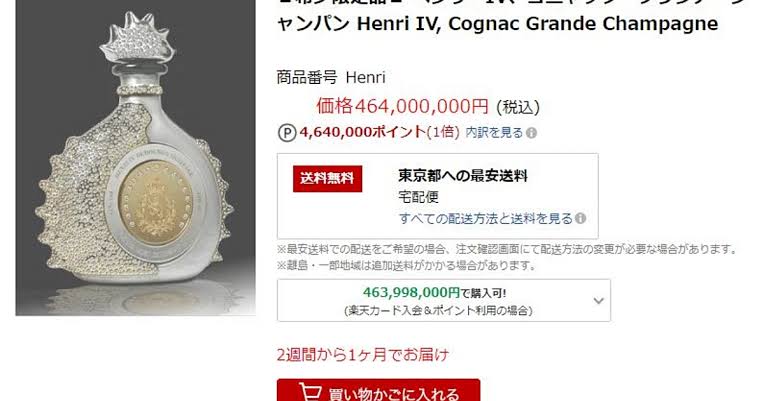Open the 楽天カード入会 price details box
This screenshot has width=764, height=401.
point(443,300)
